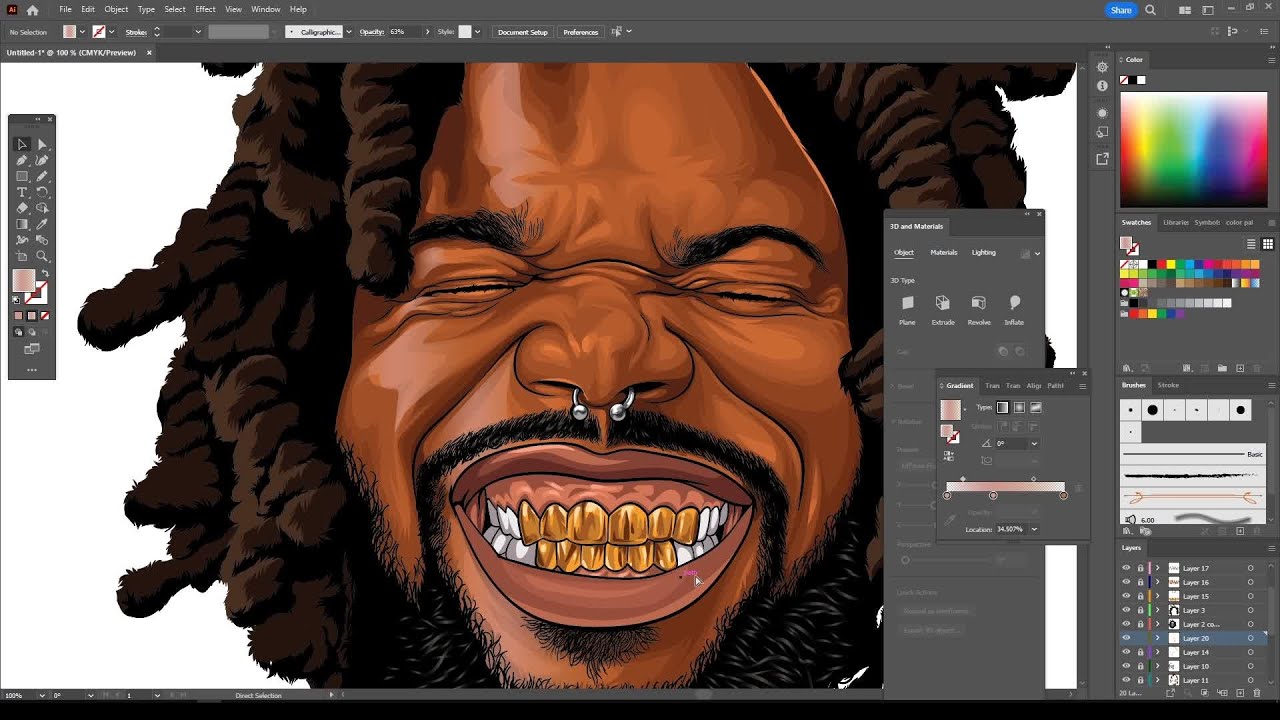This screenshot has width=1280, height=720.
Task: Choose the Type tool
Action: pos(22,192)
